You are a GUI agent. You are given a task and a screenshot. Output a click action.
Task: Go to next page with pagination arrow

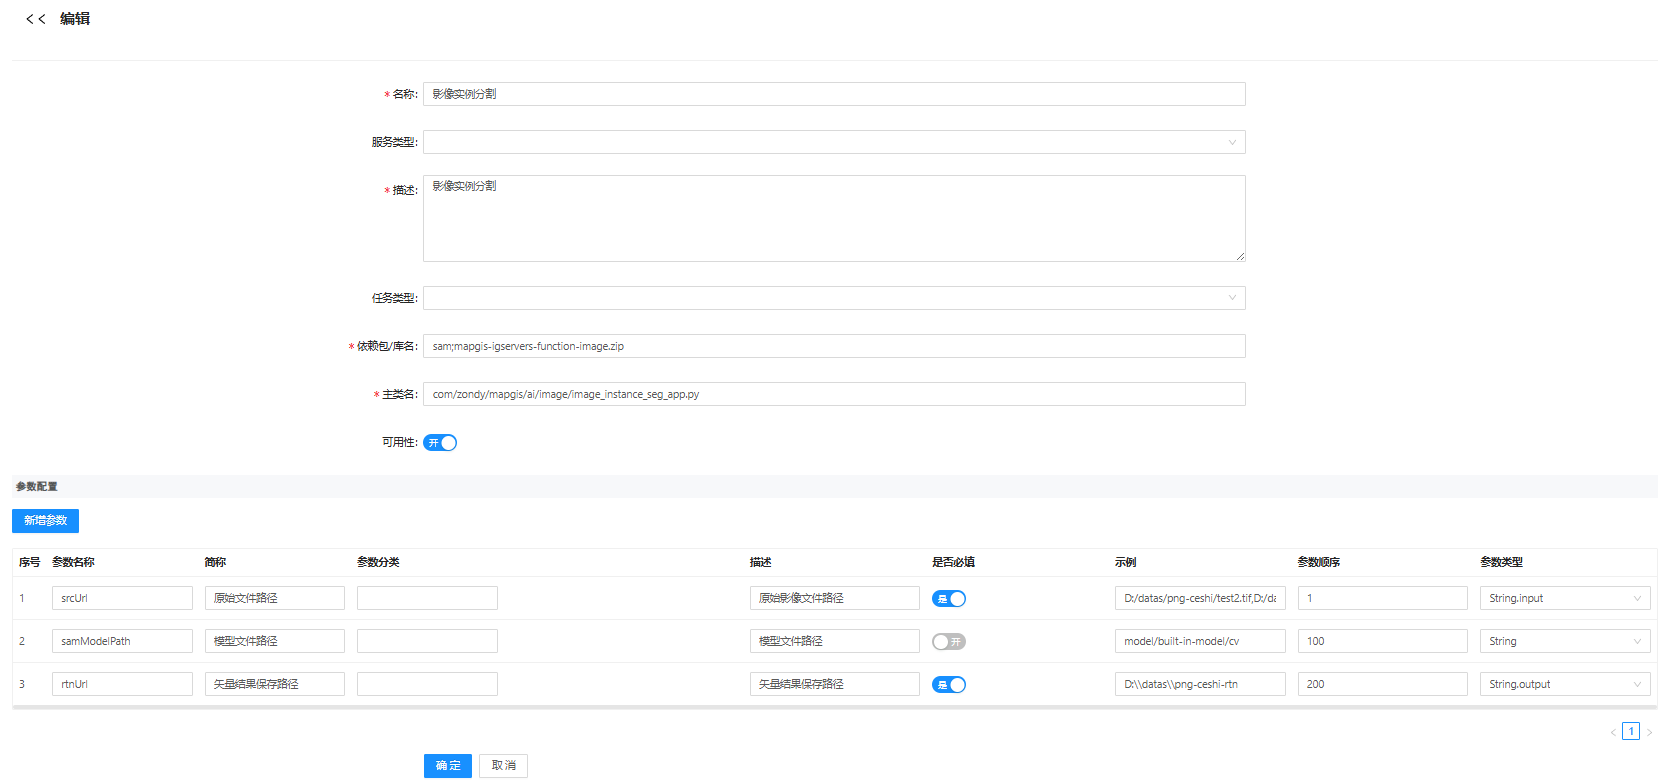(x=1649, y=732)
